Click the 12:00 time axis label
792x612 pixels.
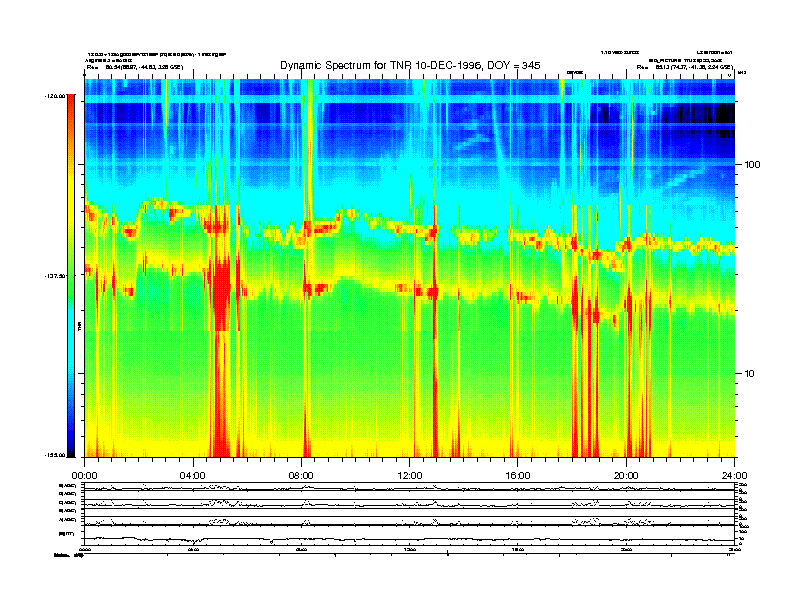(x=410, y=476)
